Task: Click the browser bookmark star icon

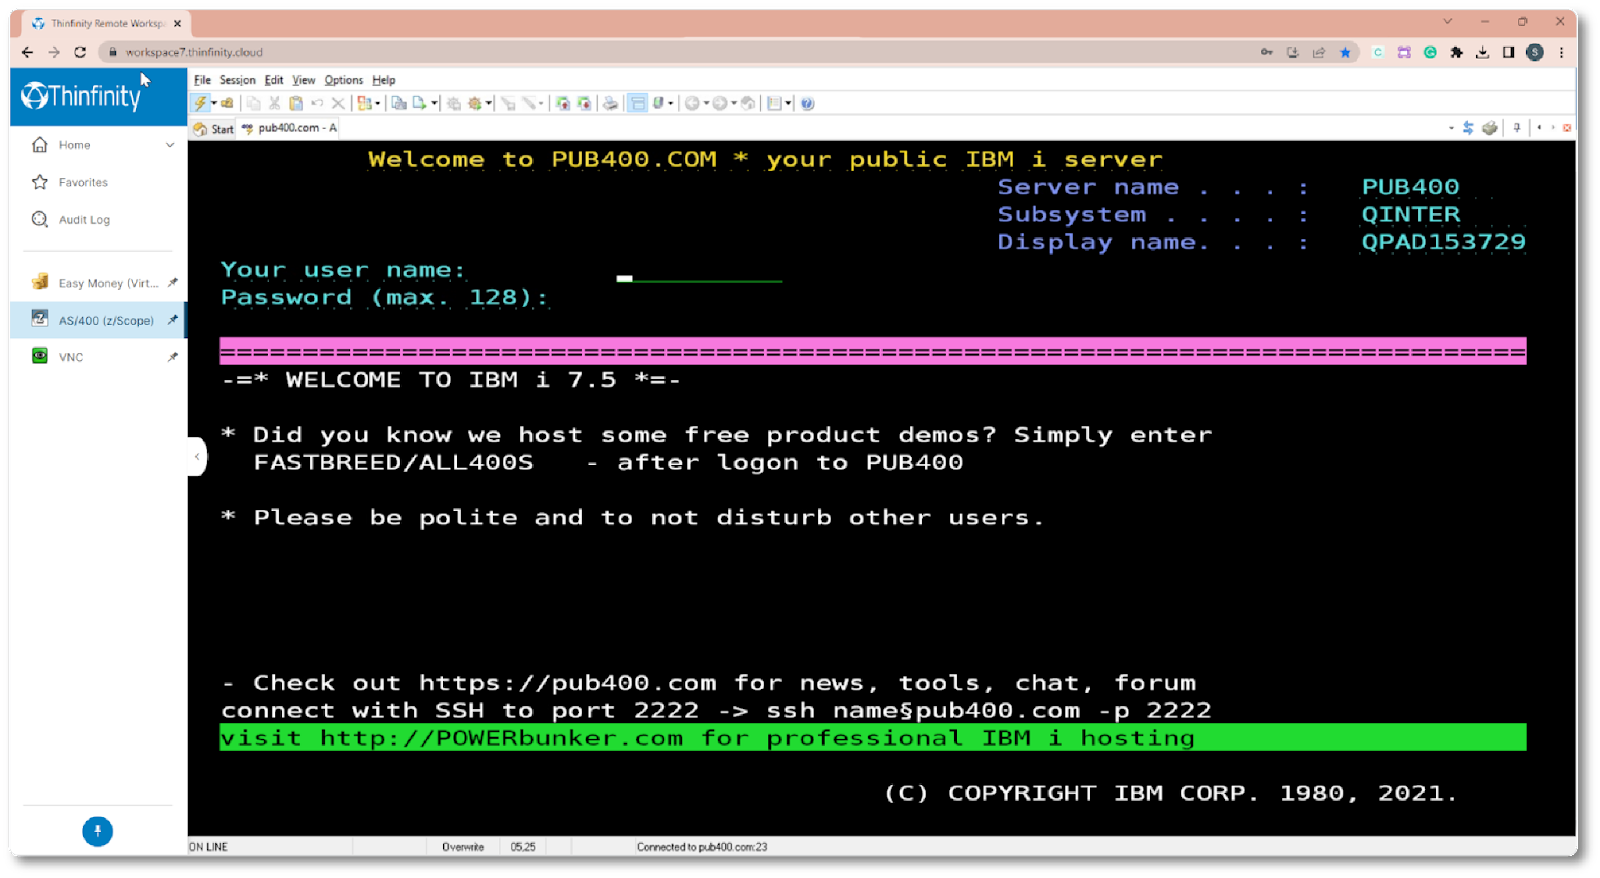Action: [x=1345, y=52]
